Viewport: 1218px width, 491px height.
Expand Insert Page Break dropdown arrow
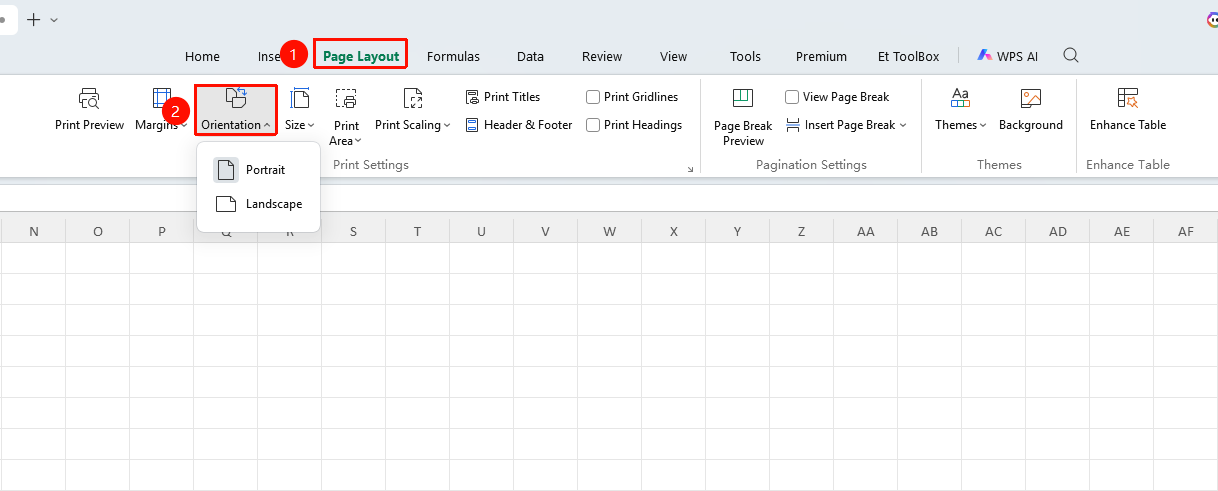click(x=903, y=125)
